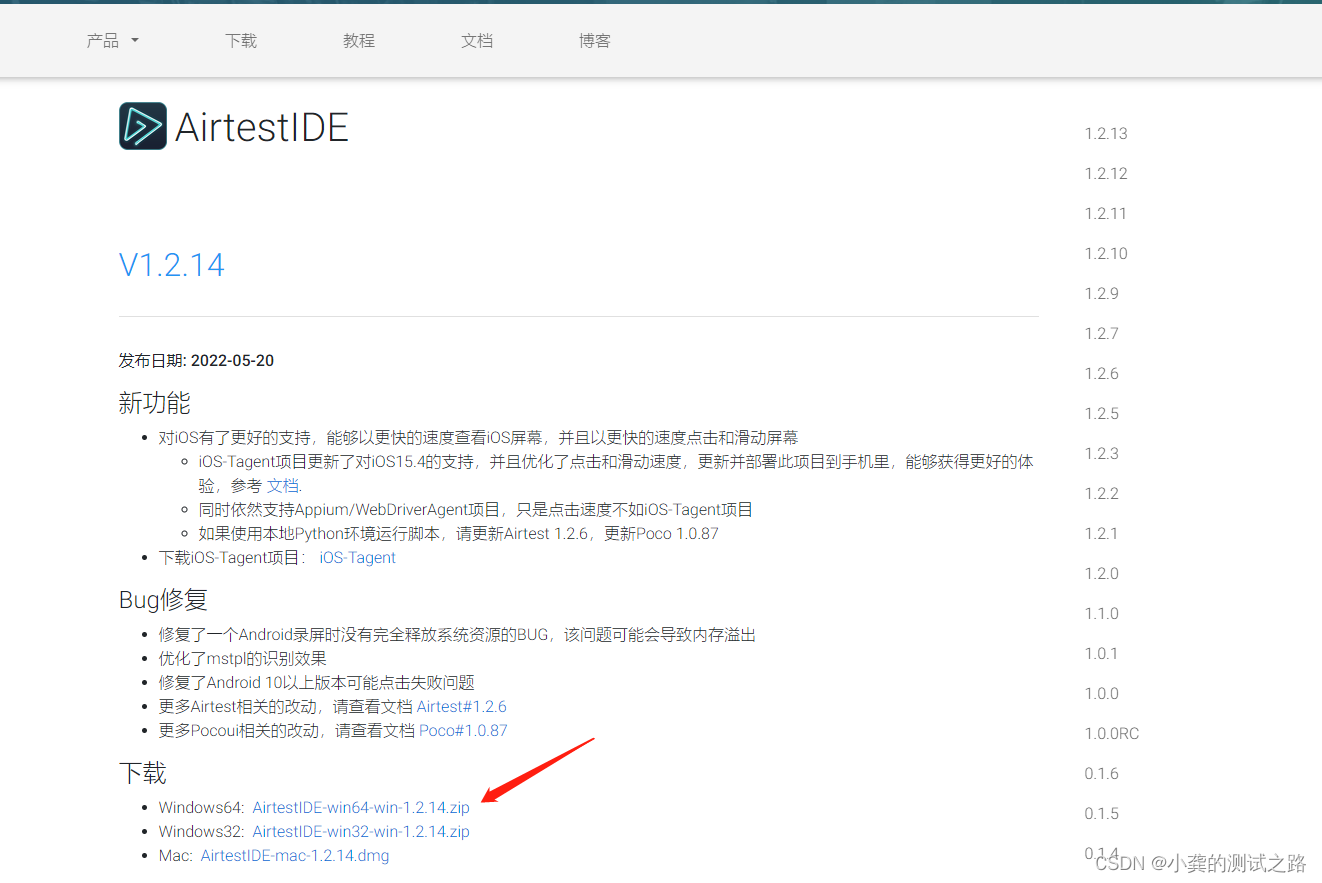Click the Windows64: label text
The image size is (1322, 883).
click(202, 808)
